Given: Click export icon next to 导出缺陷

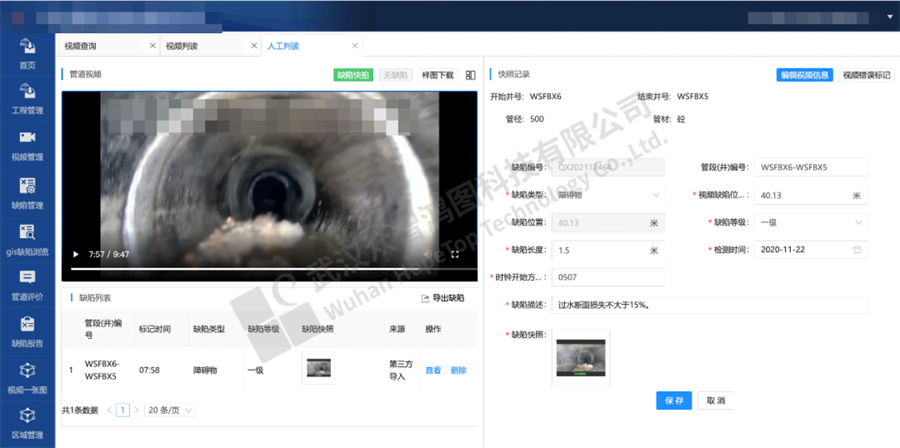Looking at the screenshot, I should click(x=425, y=298).
